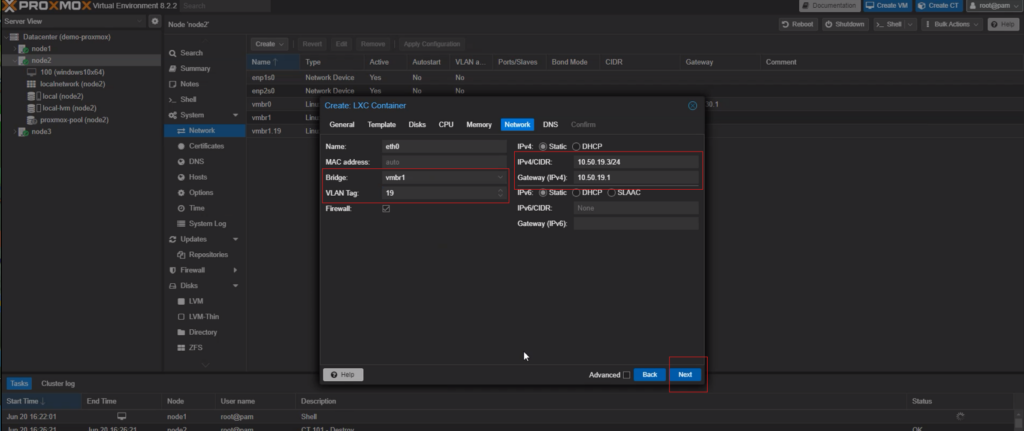
Task: Open the Server View gear settings
Action: tap(155, 21)
